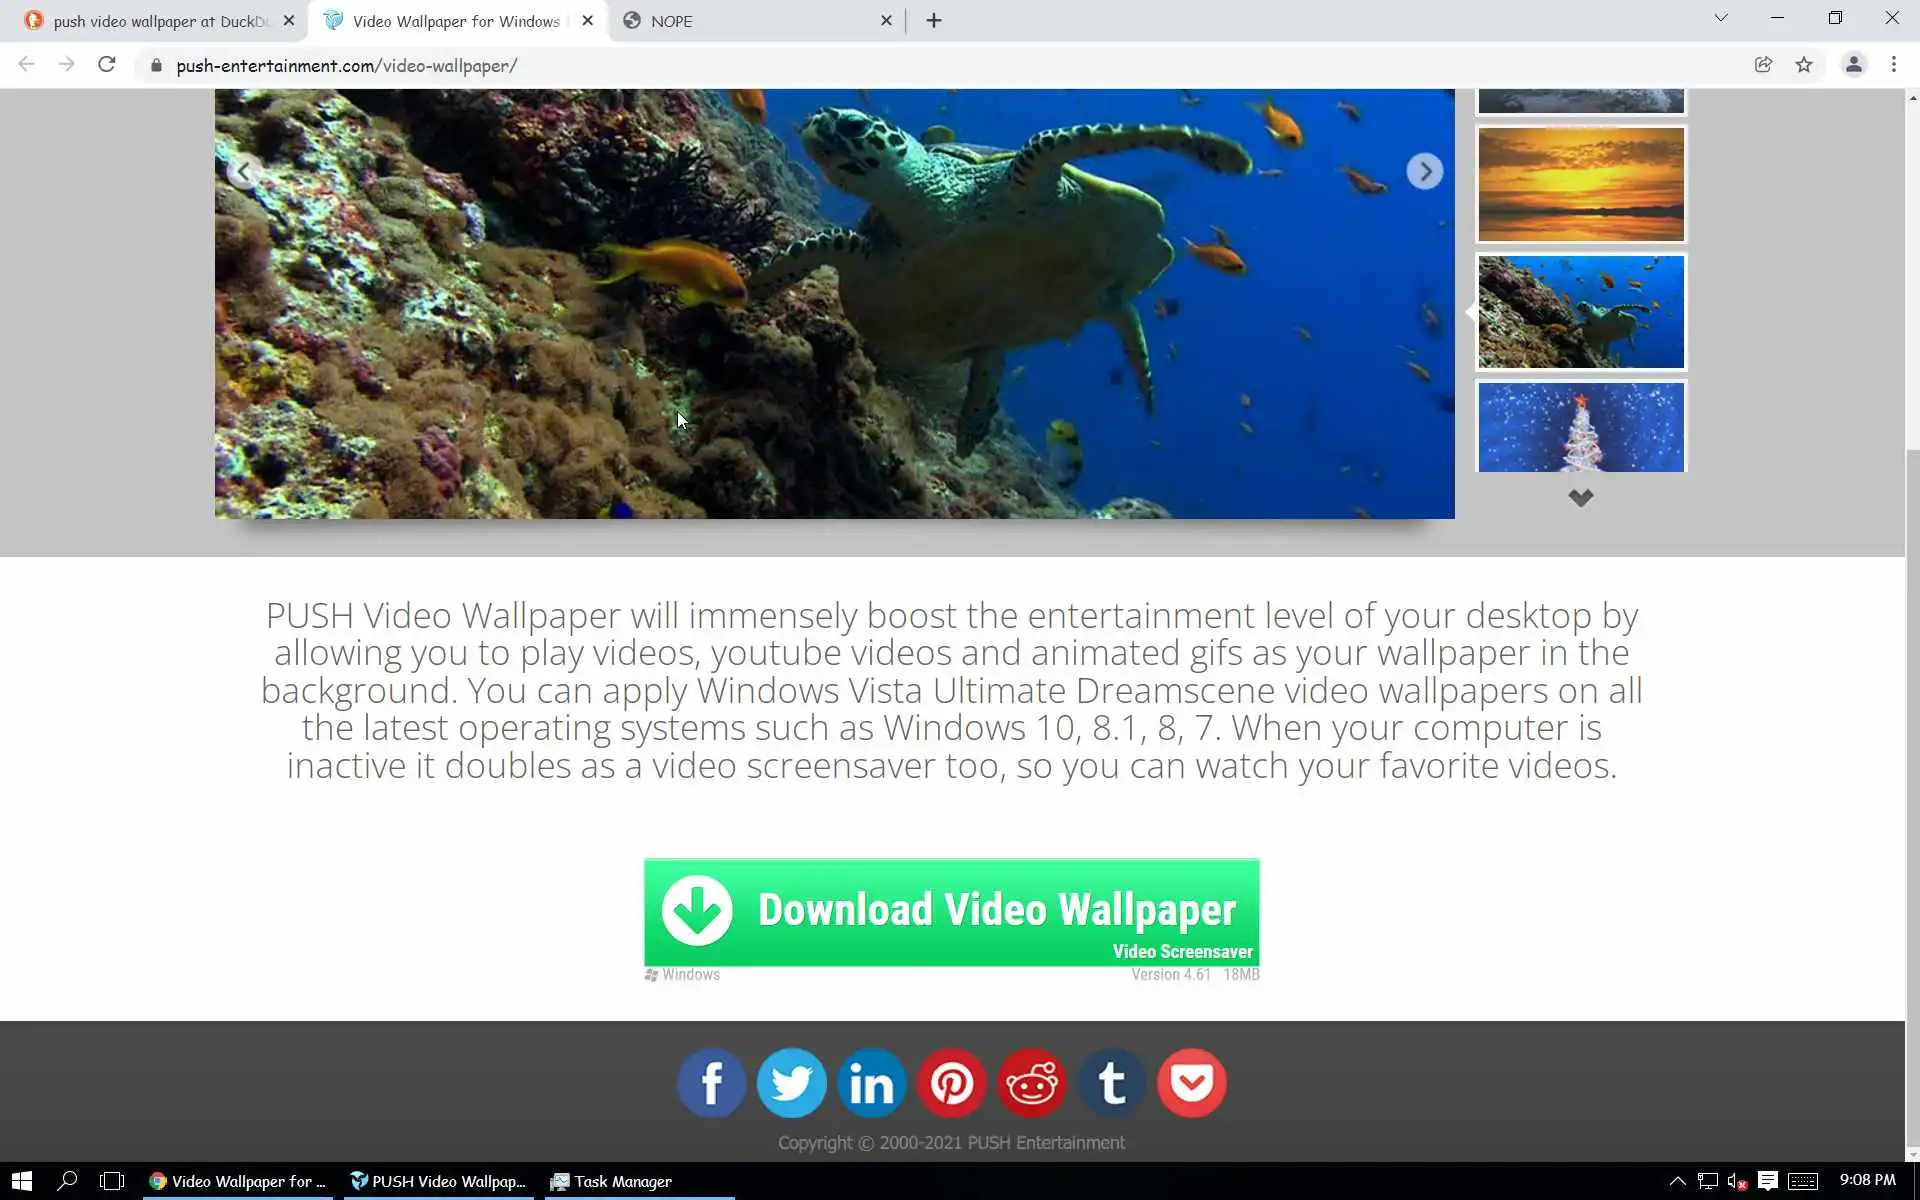The image size is (1920, 1200).
Task: Click the Twitter share icon
Action: pyautogui.click(x=791, y=1083)
